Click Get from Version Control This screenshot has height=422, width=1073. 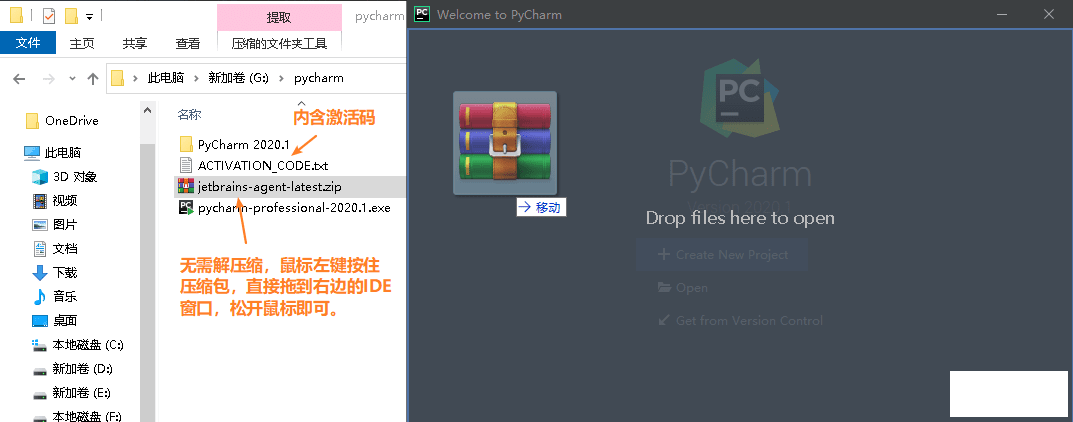point(740,320)
